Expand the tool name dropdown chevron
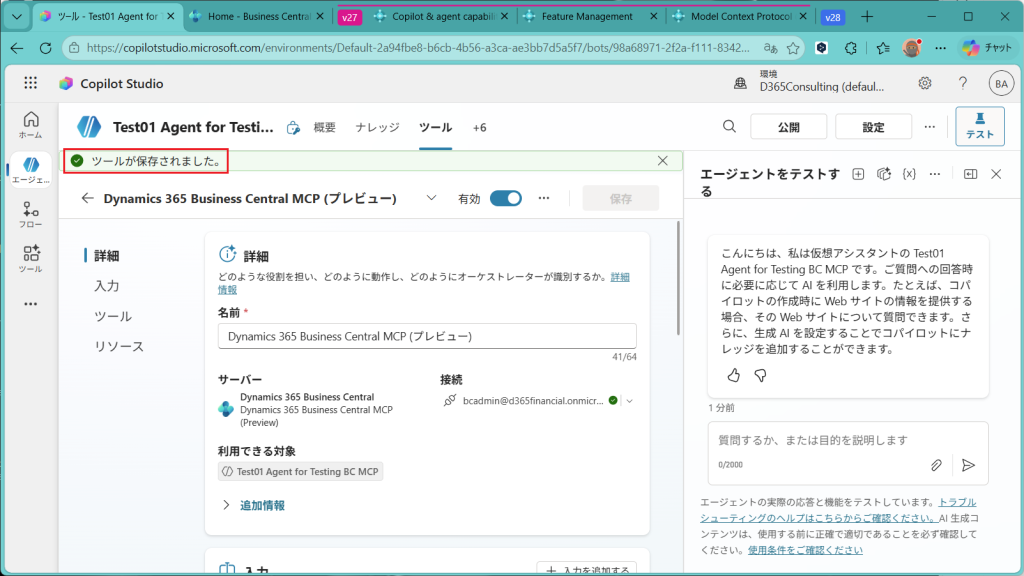 [x=431, y=198]
